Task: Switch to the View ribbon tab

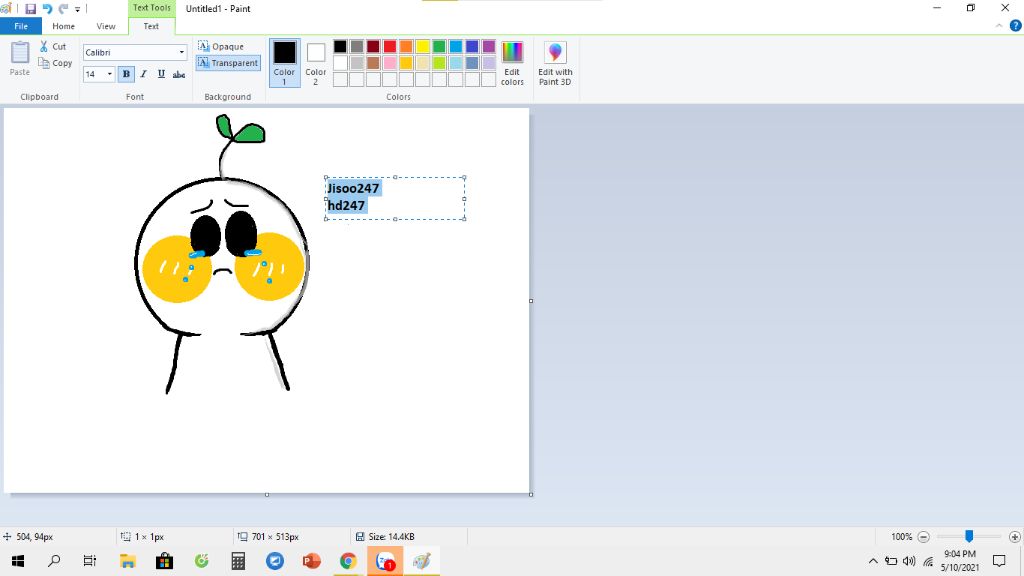Action: 106,26
